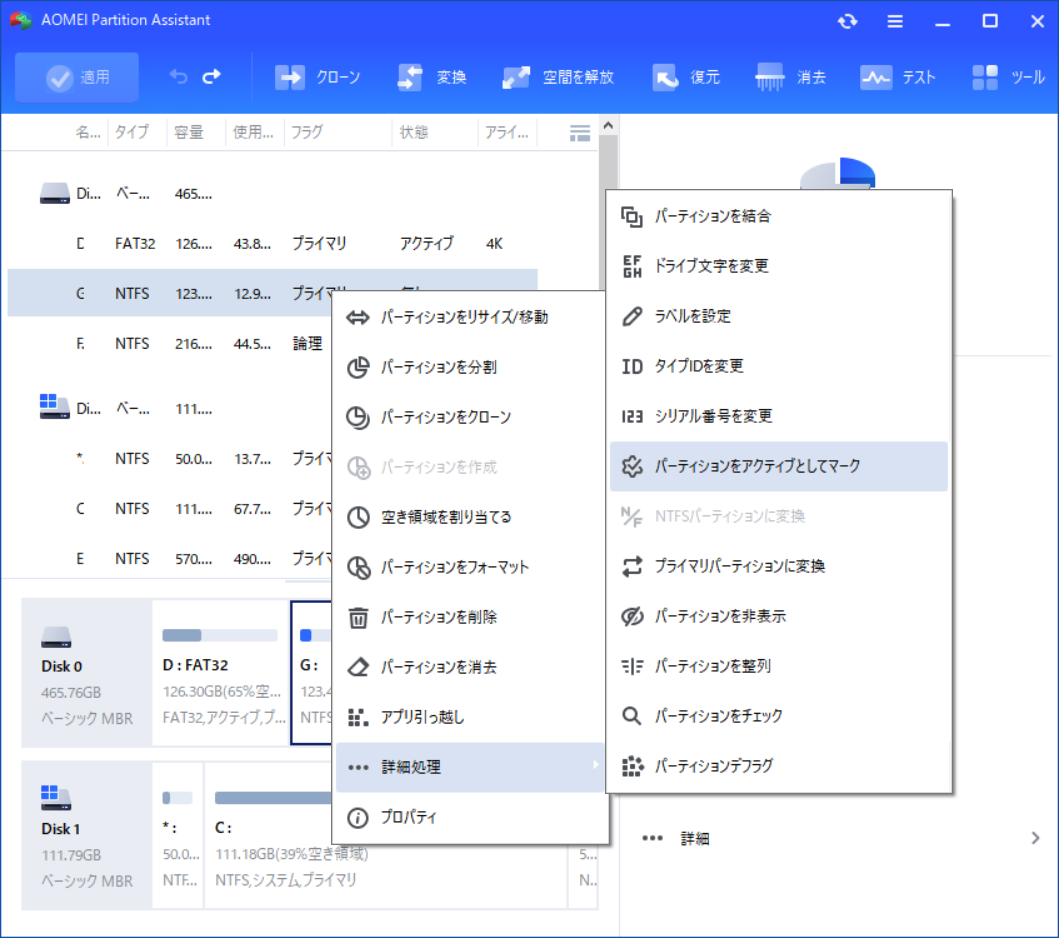Open the hamburger menu in title bar
This screenshot has width=1059, height=938.
click(895, 21)
